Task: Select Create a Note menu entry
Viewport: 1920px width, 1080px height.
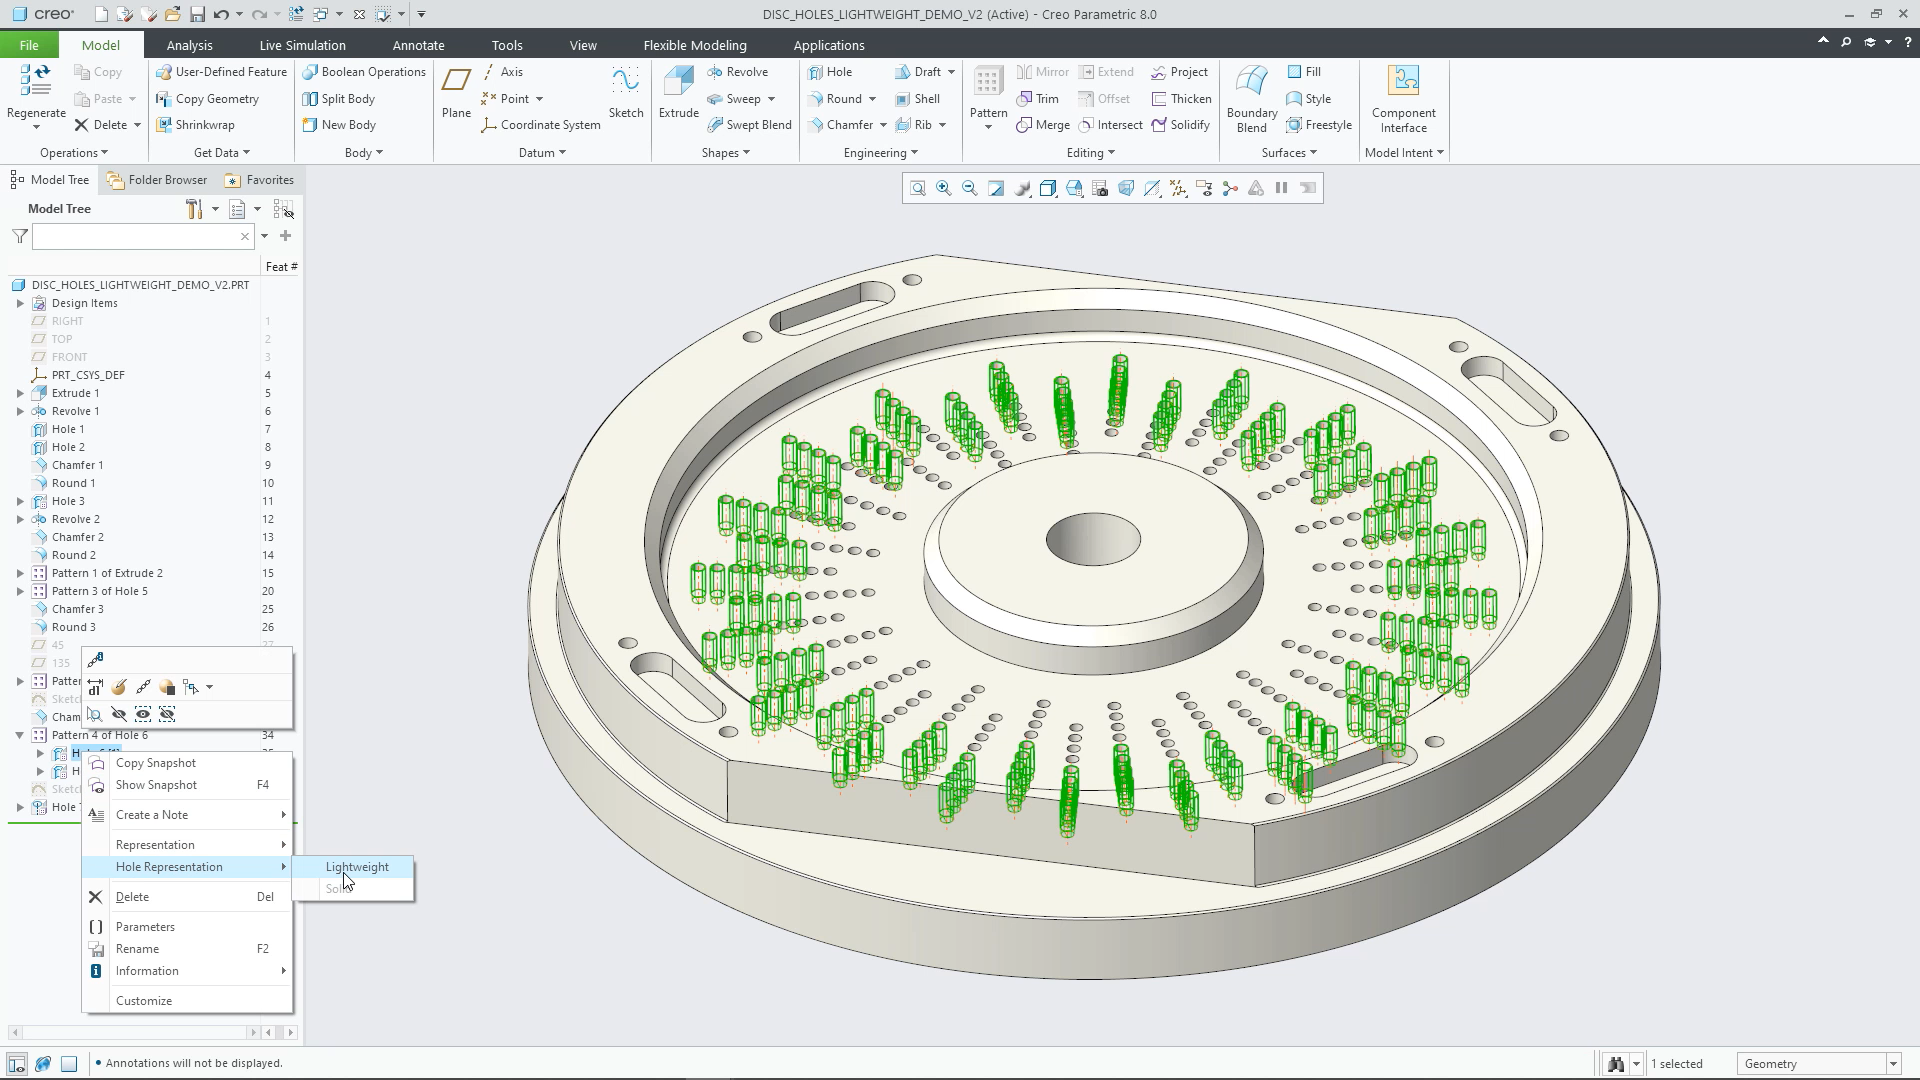Action: coord(188,815)
